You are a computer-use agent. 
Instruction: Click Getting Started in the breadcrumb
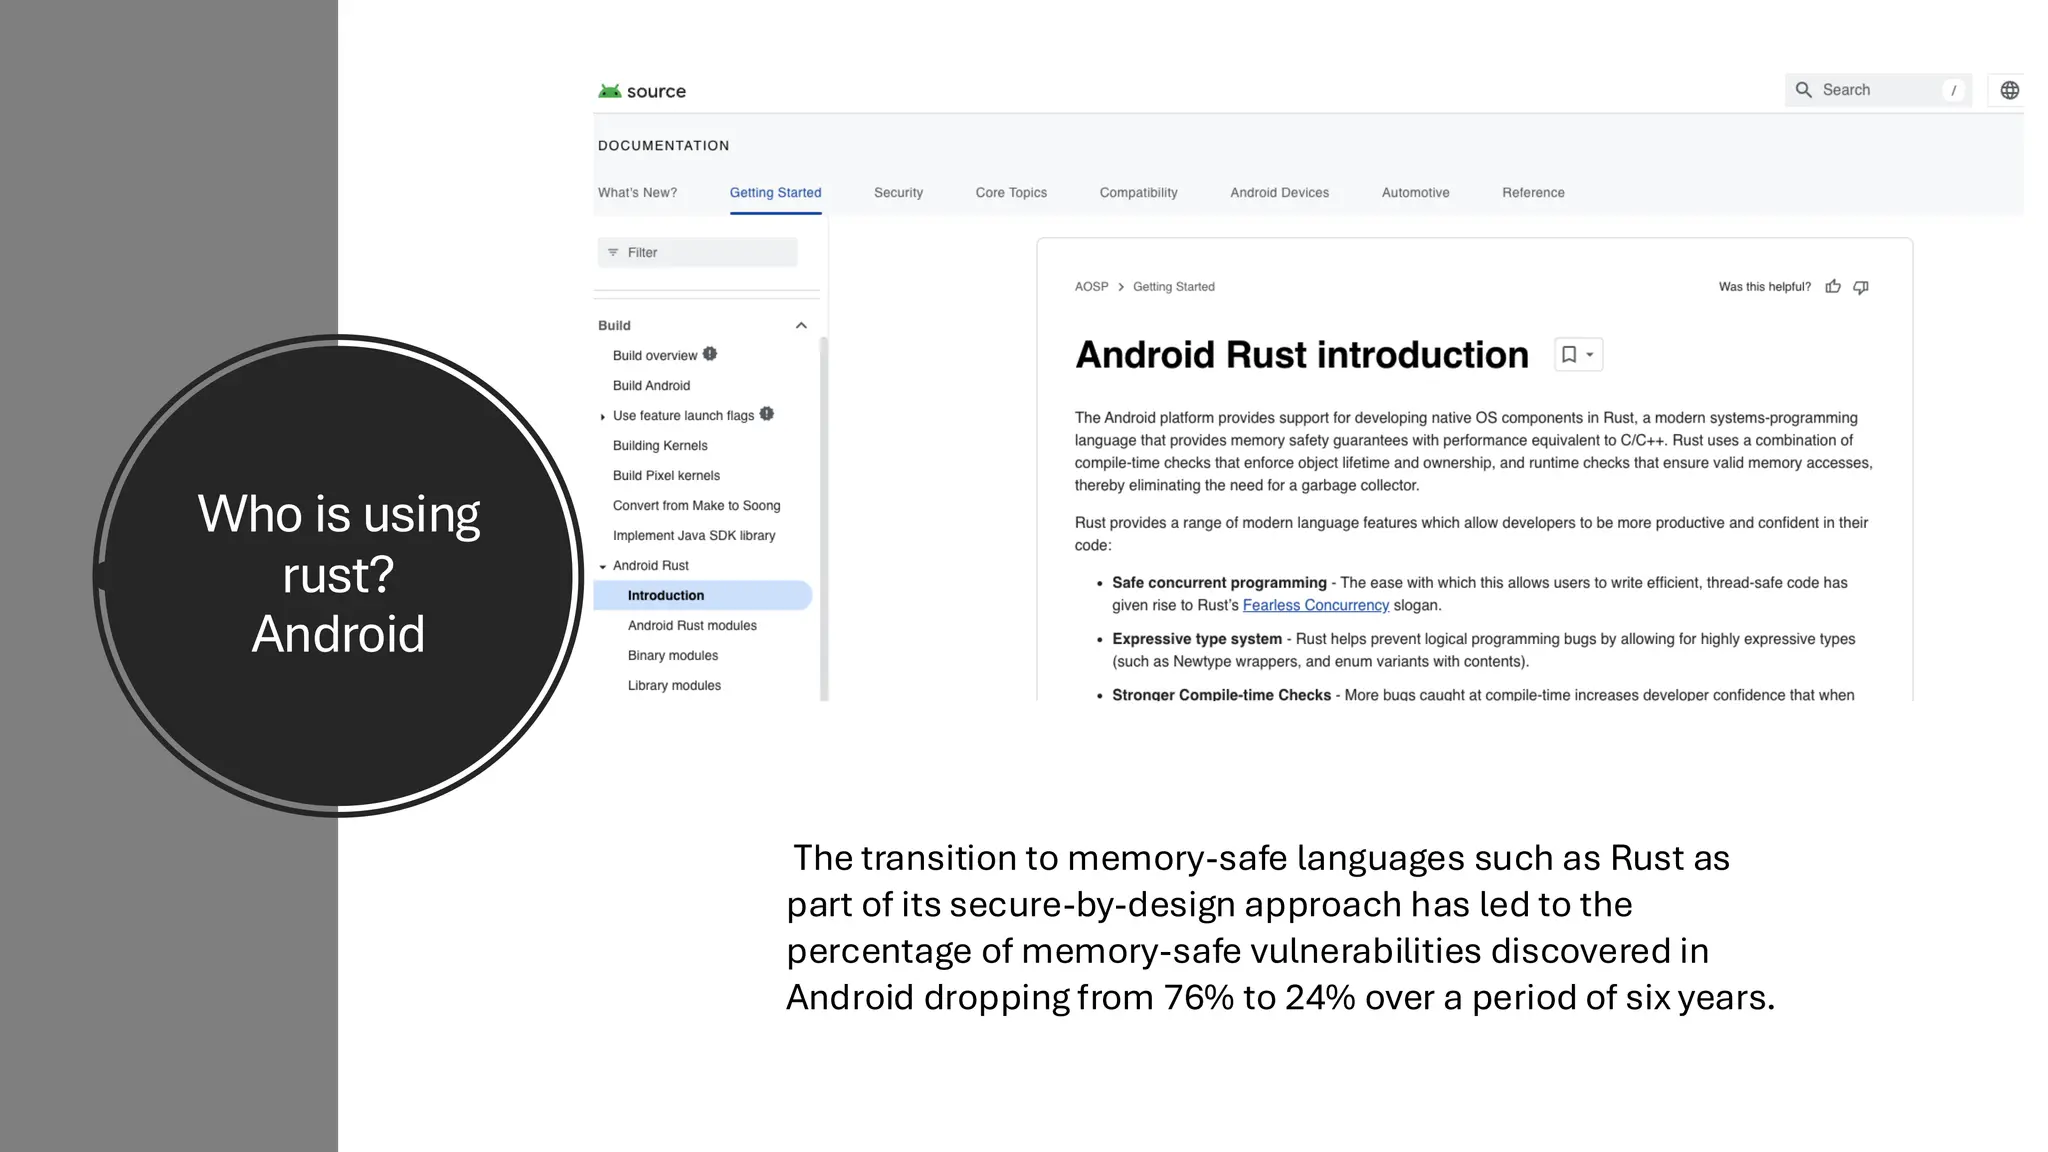coord(1173,287)
